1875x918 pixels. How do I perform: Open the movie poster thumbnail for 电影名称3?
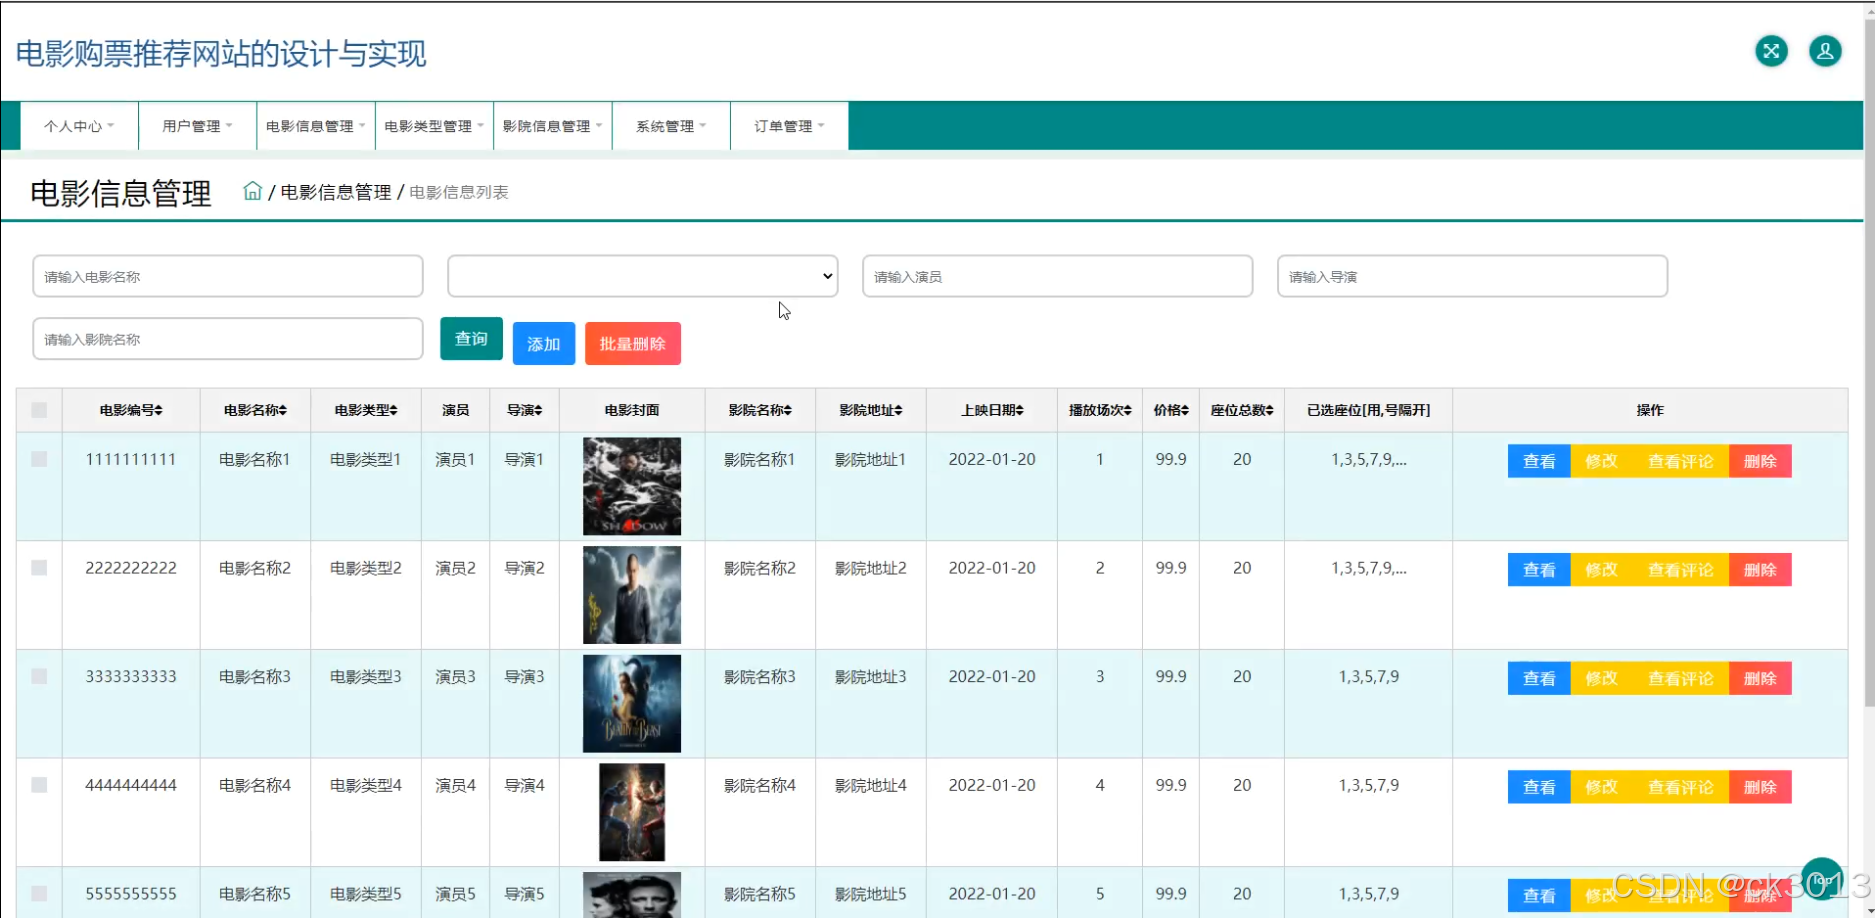click(x=632, y=703)
